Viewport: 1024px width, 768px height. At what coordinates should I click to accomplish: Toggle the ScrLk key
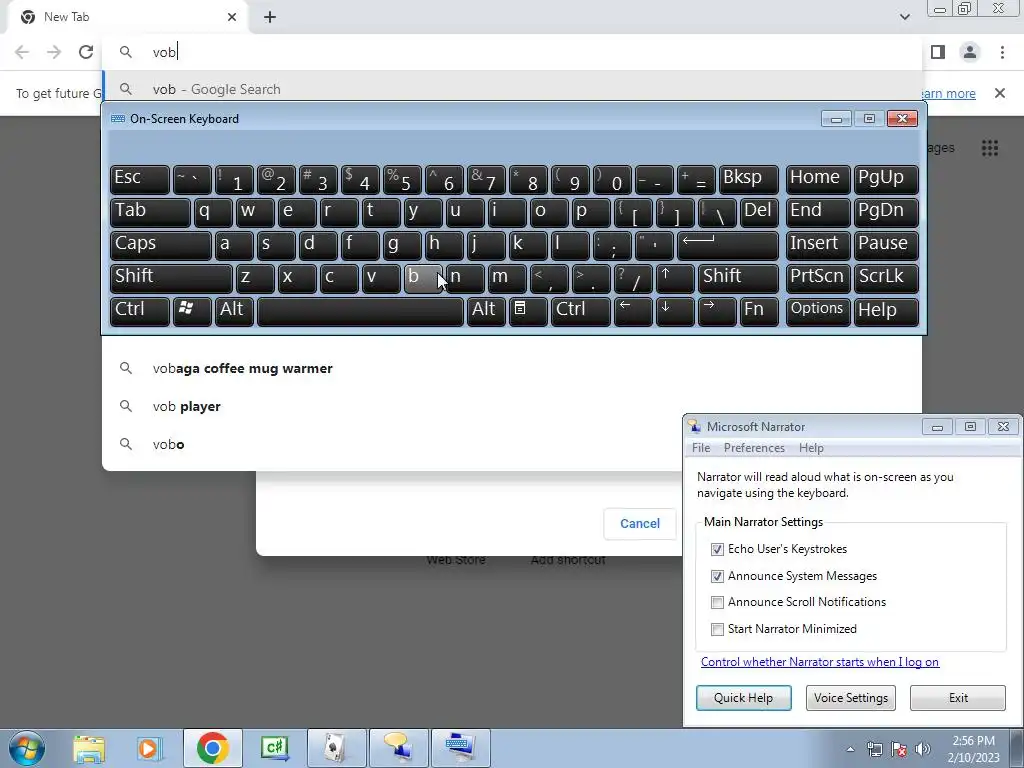click(886, 278)
